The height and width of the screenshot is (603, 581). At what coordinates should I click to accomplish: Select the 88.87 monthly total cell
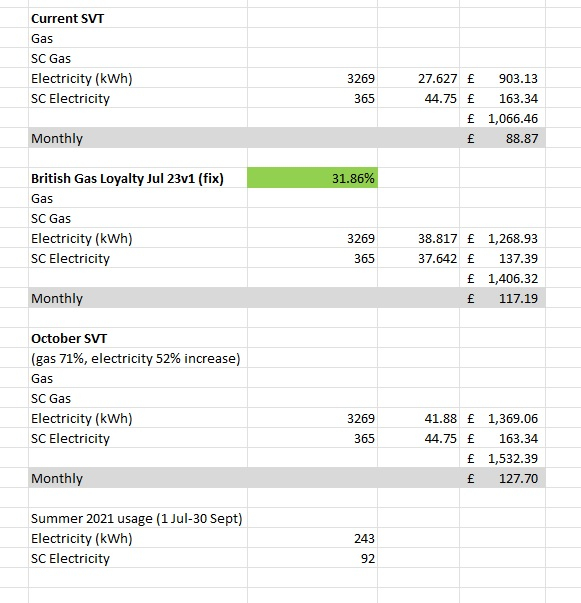click(x=503, y=138)
